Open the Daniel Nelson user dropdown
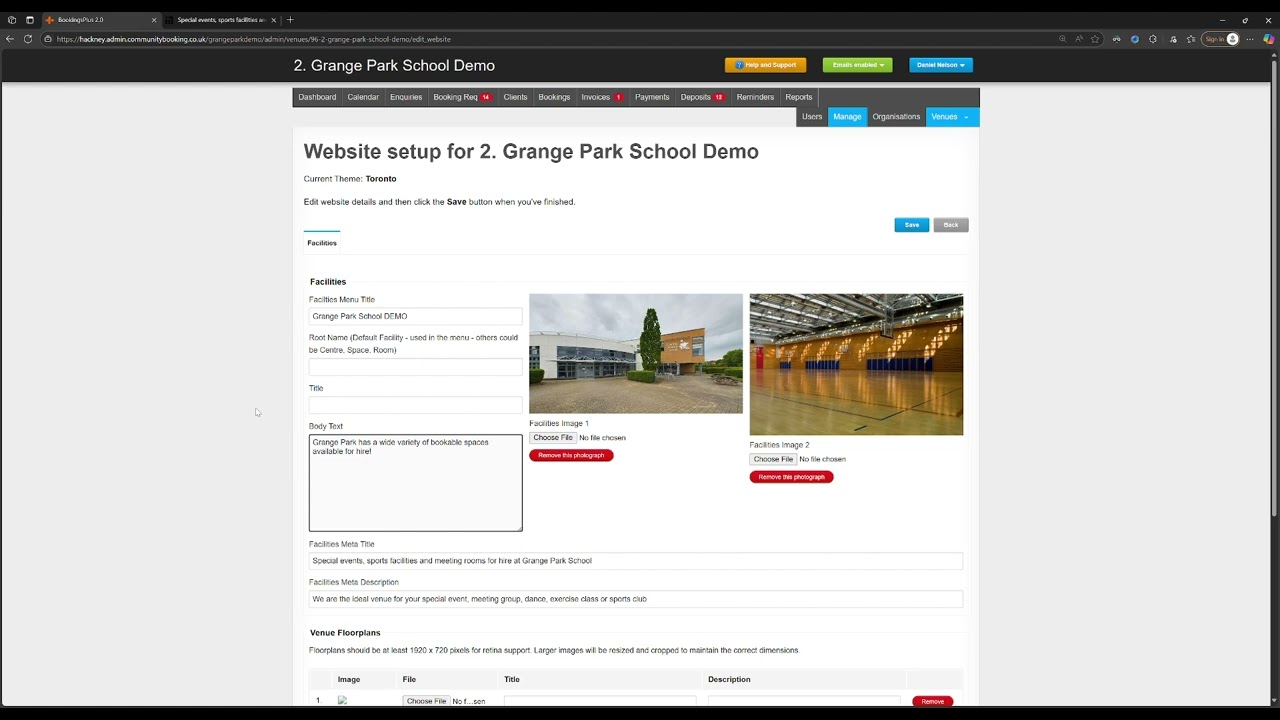 [941, 65]
